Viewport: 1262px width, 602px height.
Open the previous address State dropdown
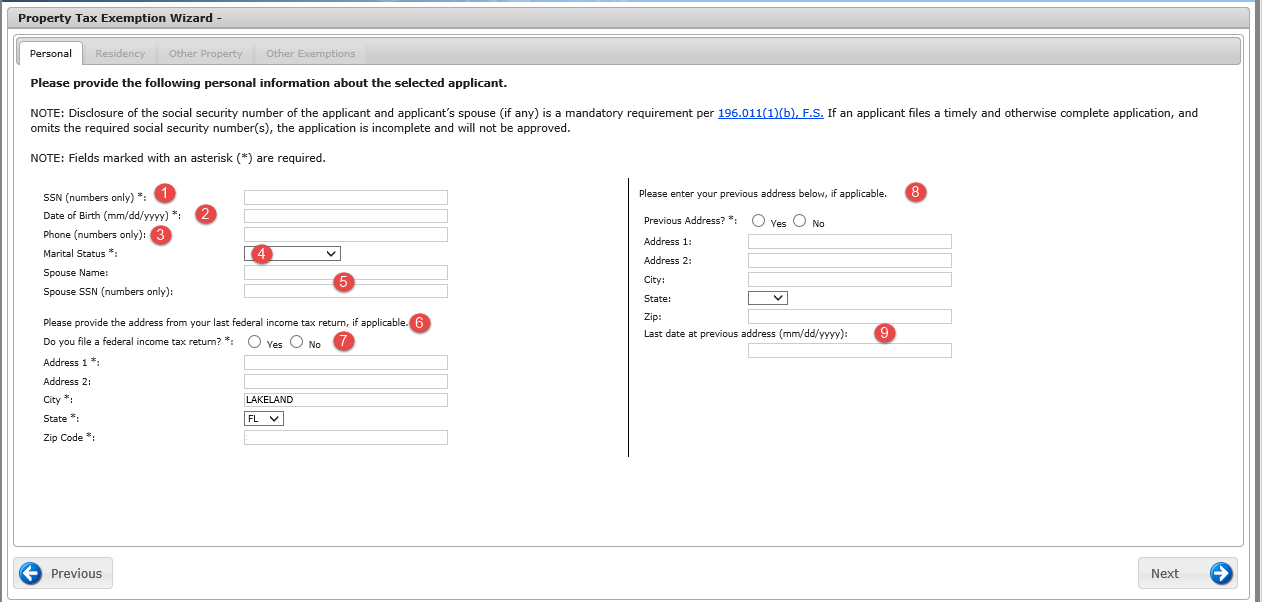coord(768,298)
